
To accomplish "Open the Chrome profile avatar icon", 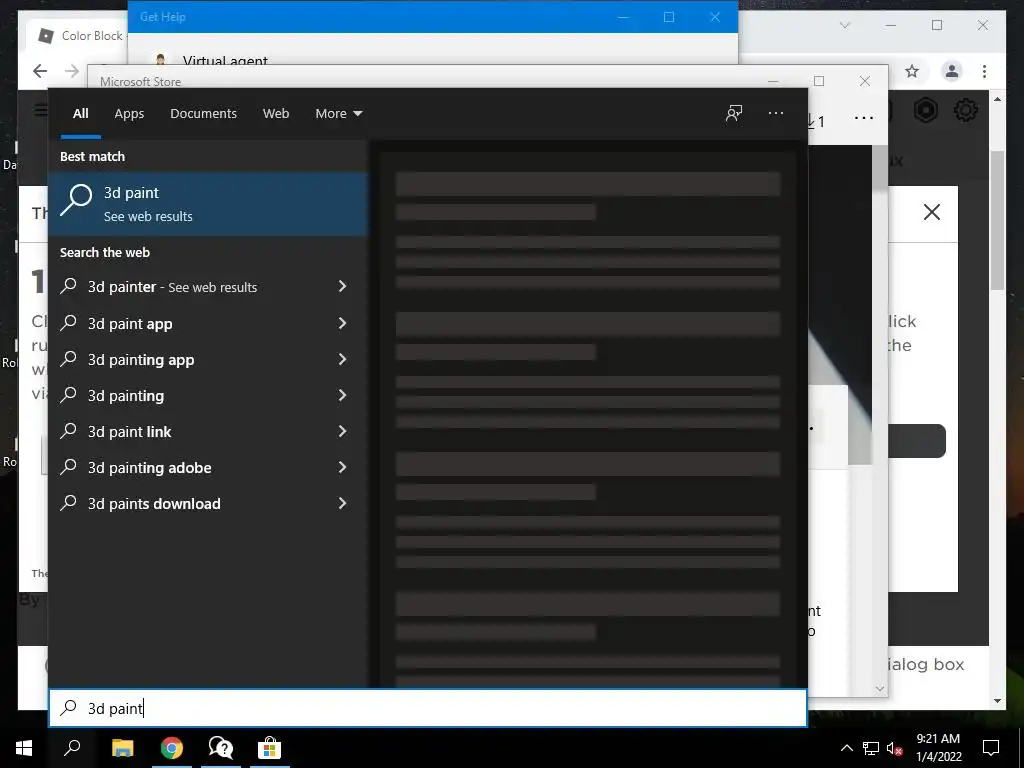I will (952, 71).
